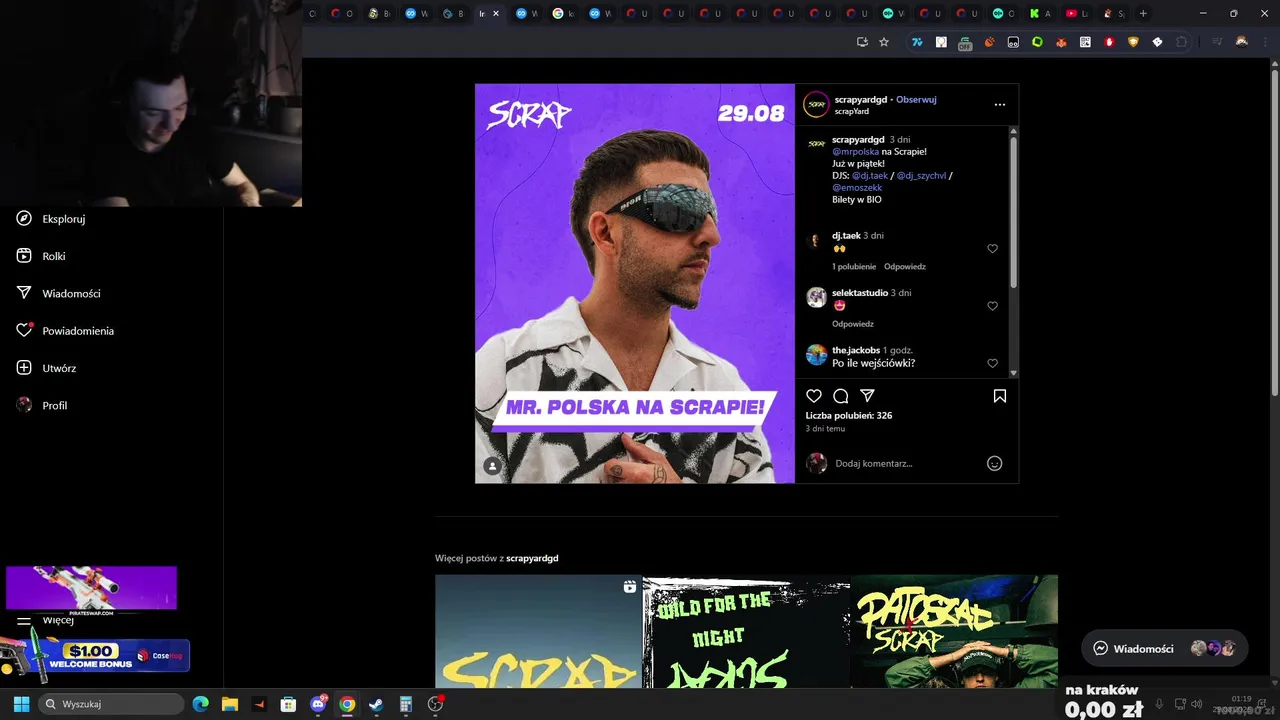Open the QR code extension icon
The width and height of the screenshot is (1280, 720).
[x=1085, y=42]
